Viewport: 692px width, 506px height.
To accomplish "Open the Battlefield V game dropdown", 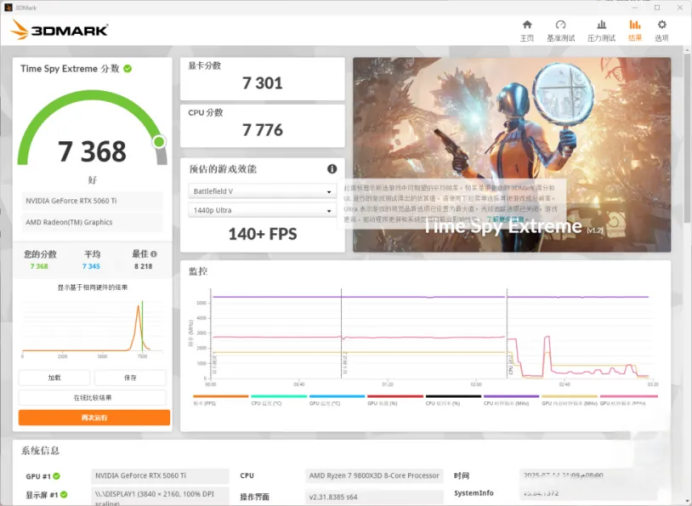I will [x=262, y=191].
